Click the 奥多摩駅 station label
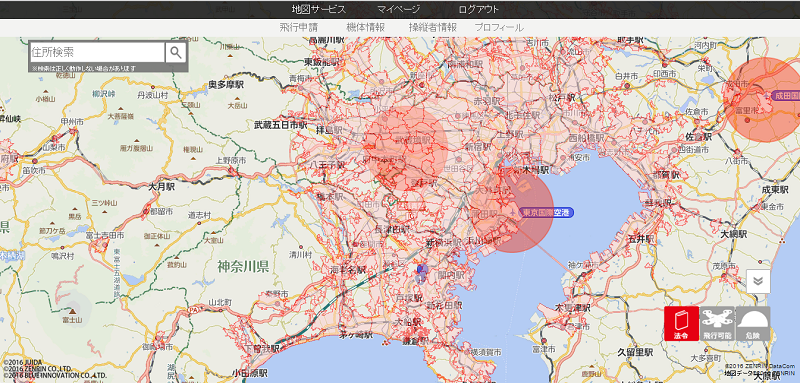 pos(226,85)
